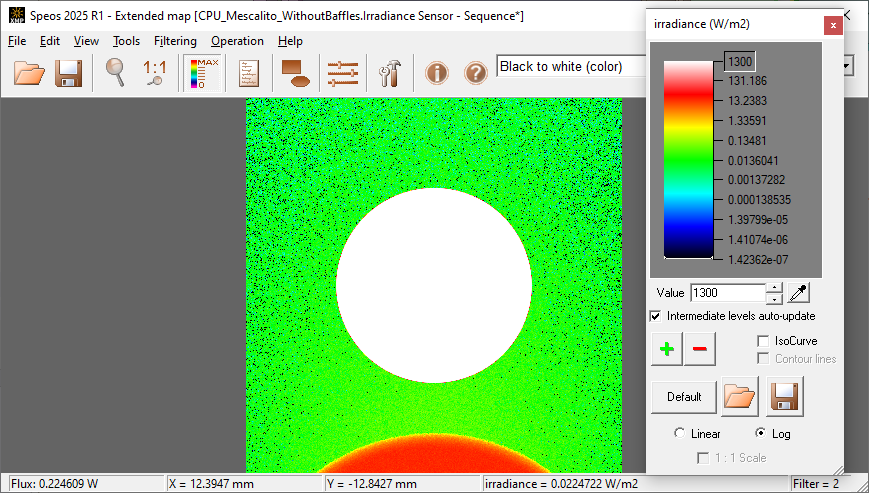The width and height of the screenshot is (869, 493).
Task: Open the Edit menu
Action: (50, 41)
